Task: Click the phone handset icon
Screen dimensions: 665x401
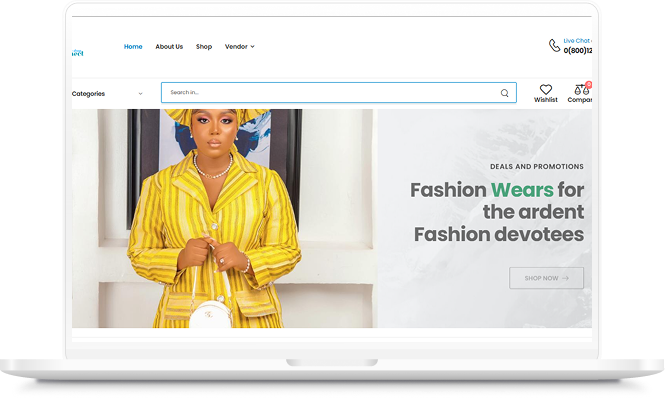Action: pyautogui.click(x=554, y=45)
